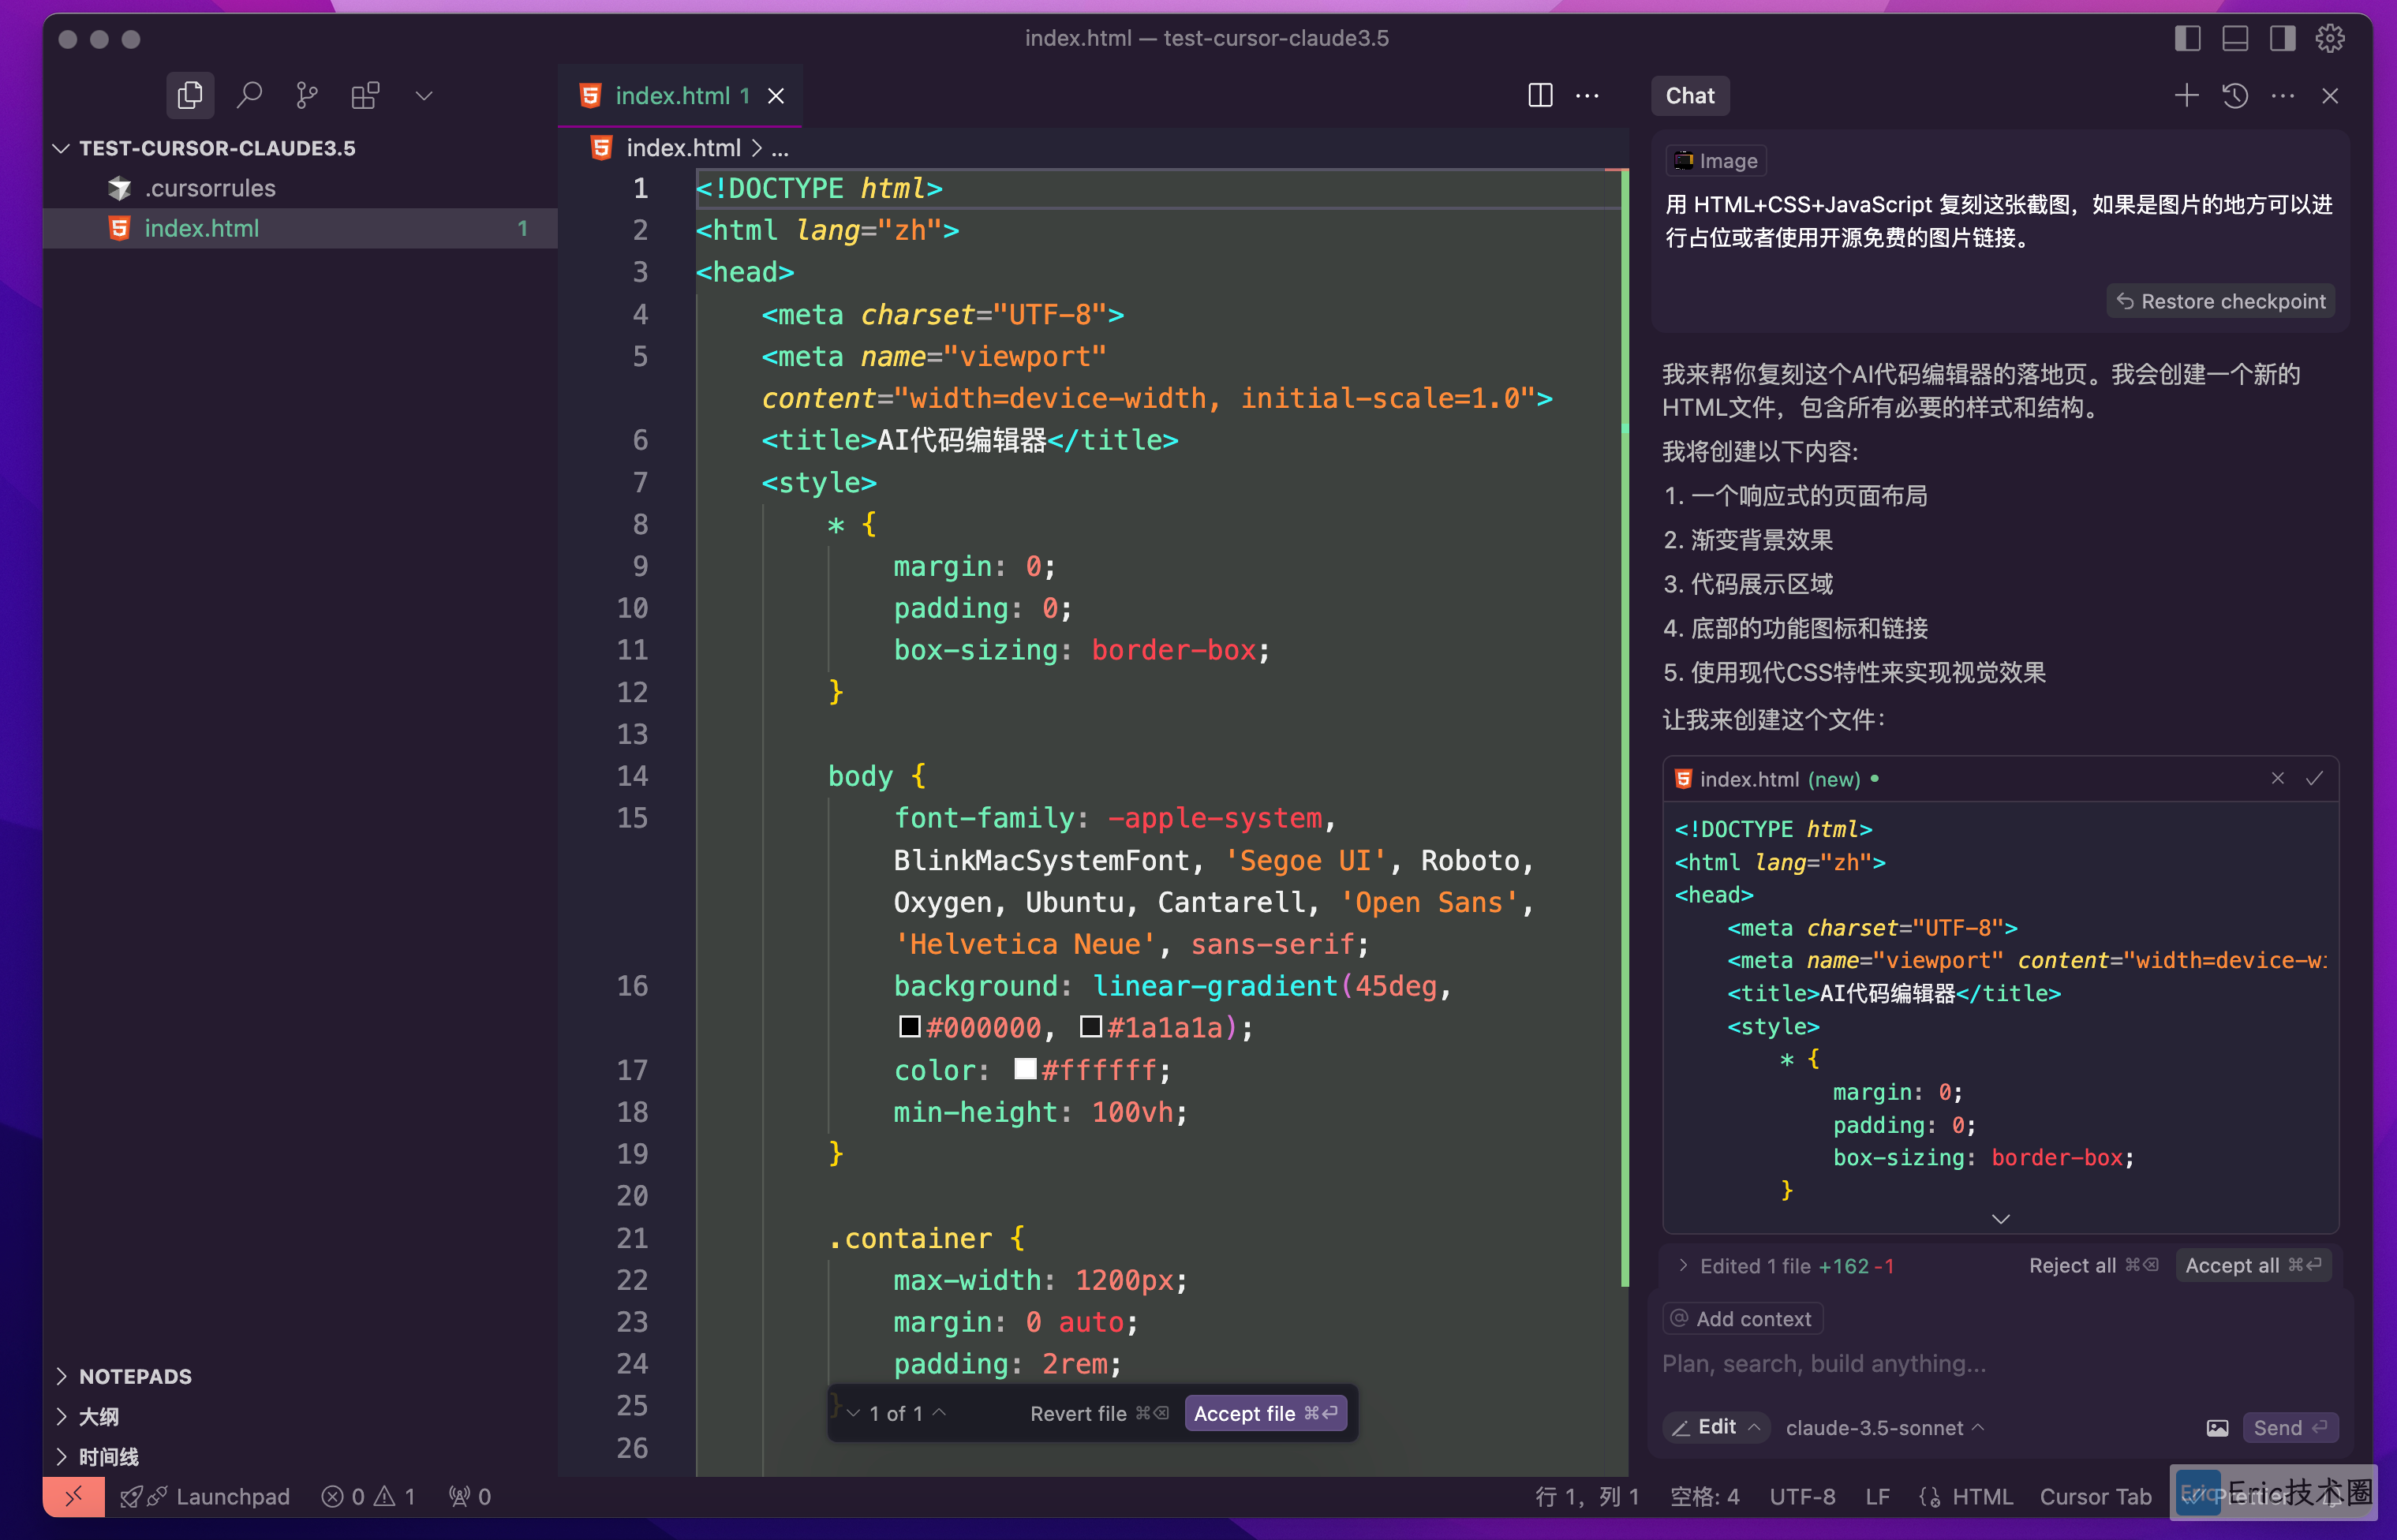Show chat history
This screenshot has width=2397, height=1540.
click(2235, 96)
